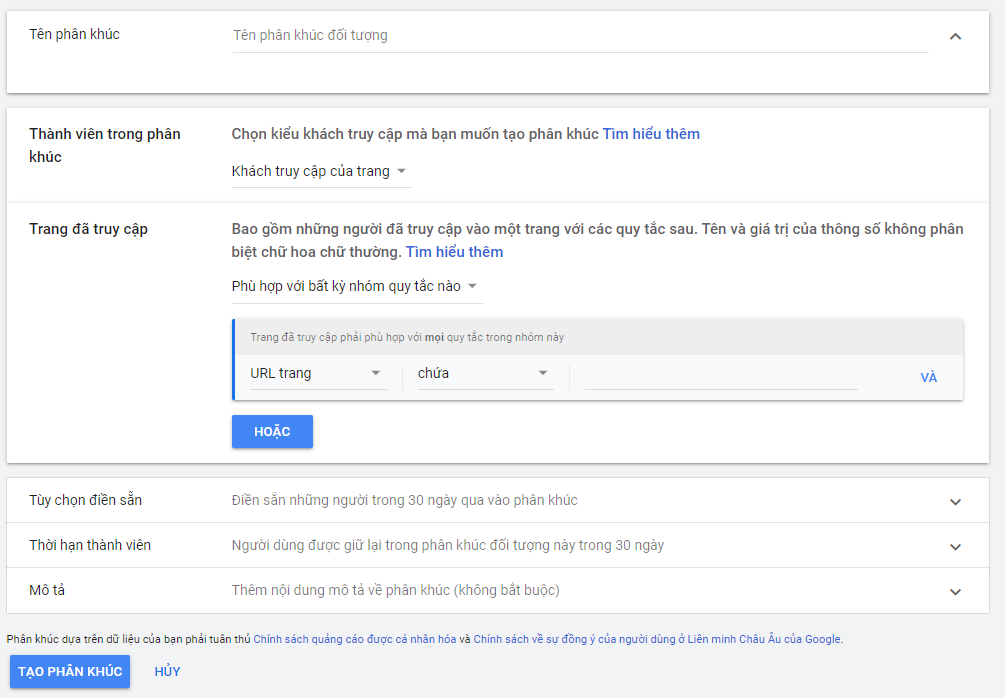Click the blue "HOẶC" button
Image resolution: width=1005 pixels, height=698 pixels.
pos(272,431)
